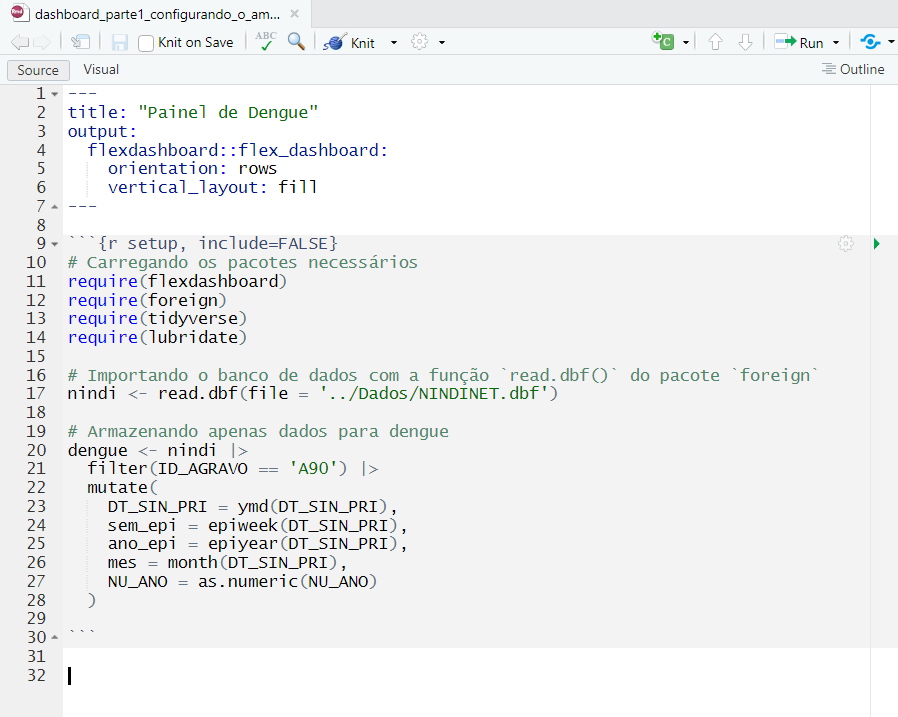
Task: Click on vertical_layout: fill line
Action: (212, 187)
